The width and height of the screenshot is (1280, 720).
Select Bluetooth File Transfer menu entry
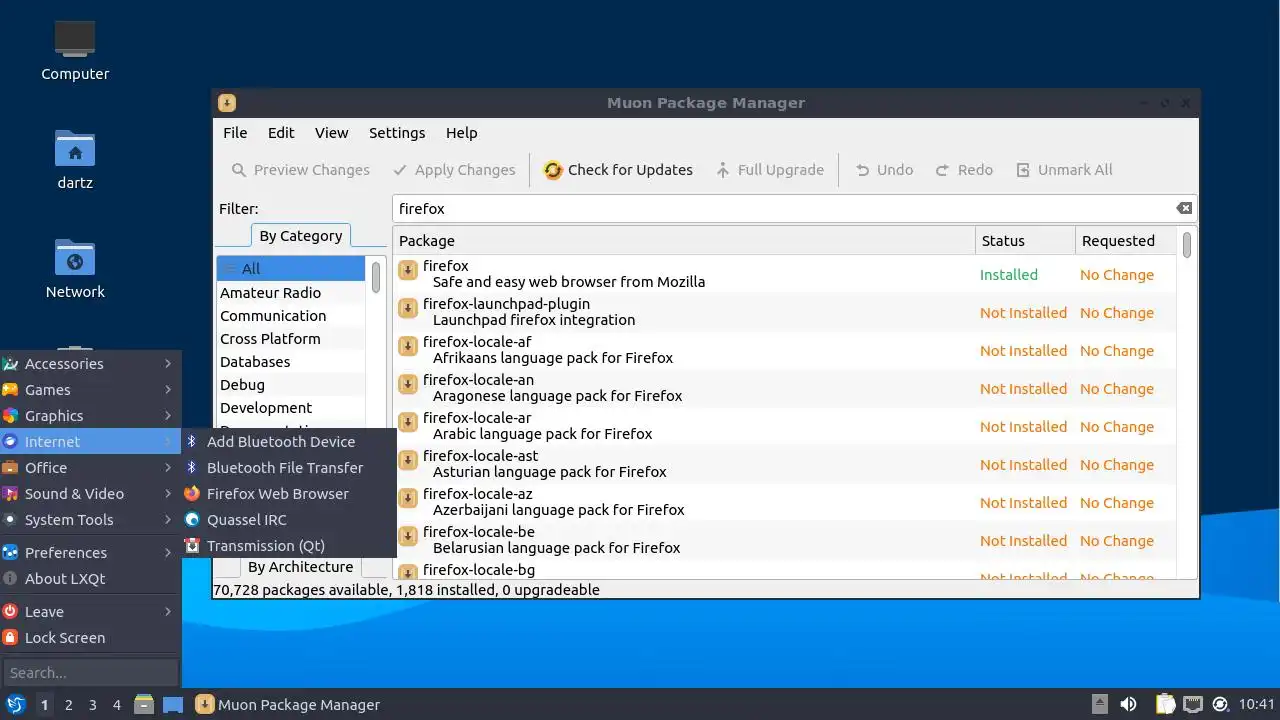[x=289, y=468]
